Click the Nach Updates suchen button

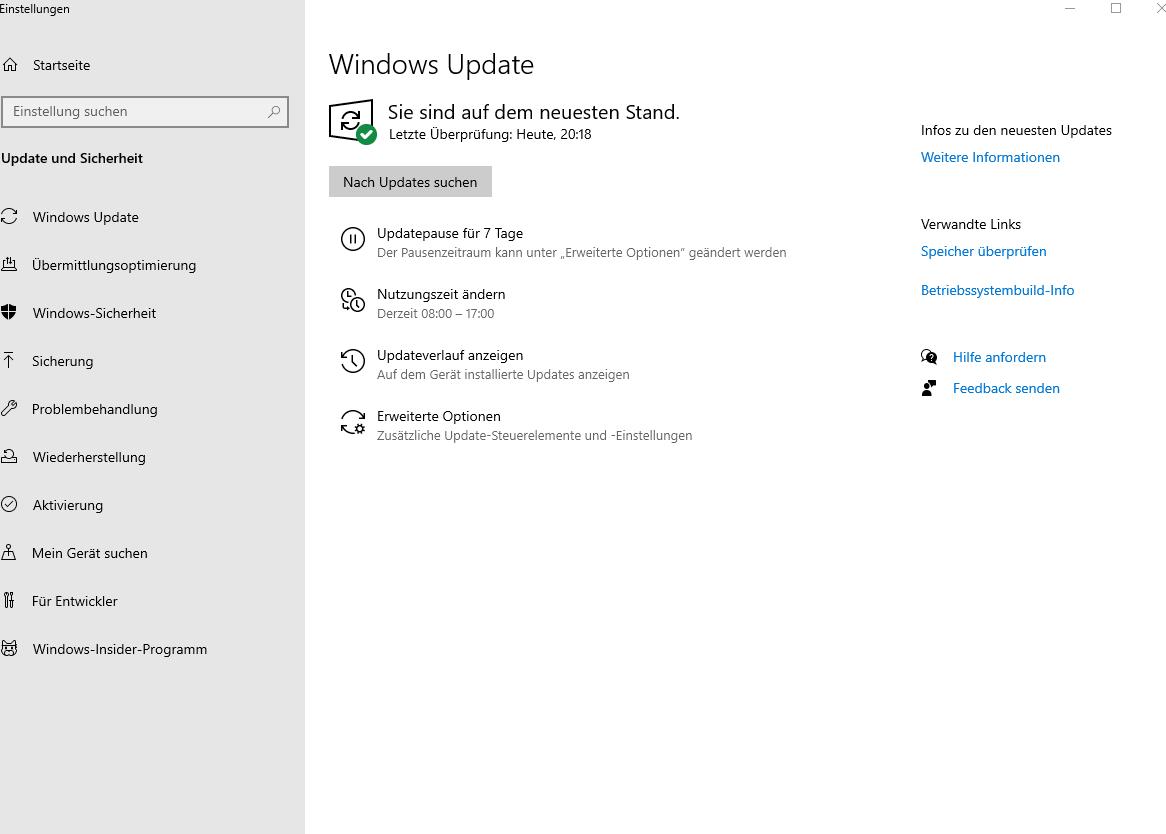[x=410, y=181]
